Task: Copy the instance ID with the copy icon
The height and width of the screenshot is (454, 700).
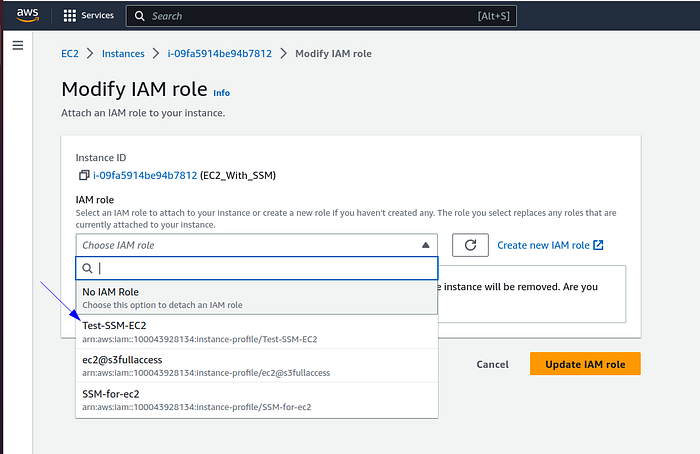Action: tap(83, 175)
